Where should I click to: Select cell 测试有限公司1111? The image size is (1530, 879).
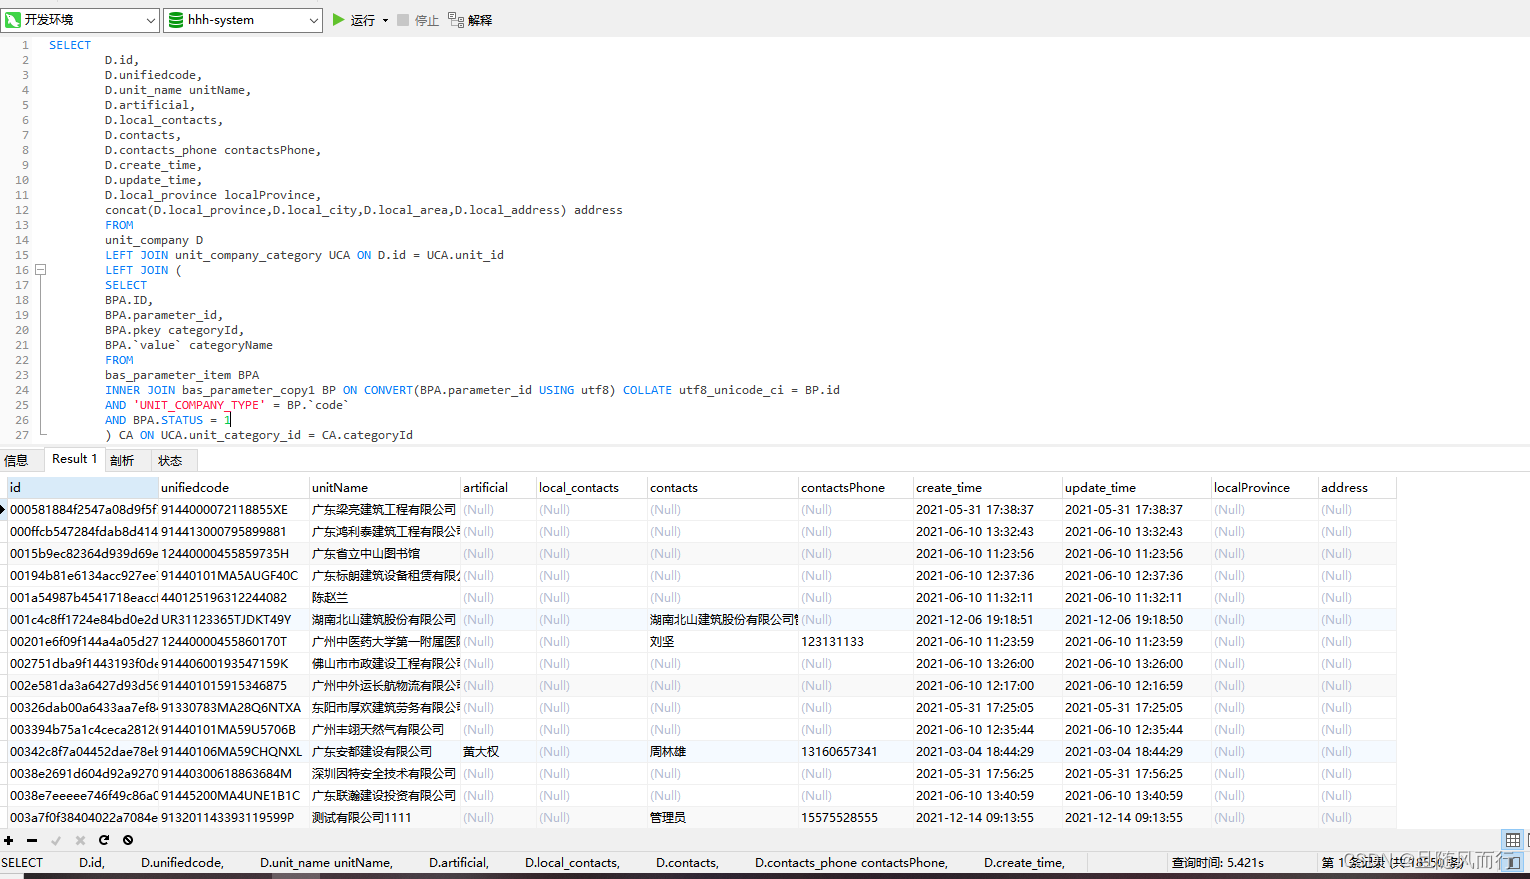click(x=385, y=818)
